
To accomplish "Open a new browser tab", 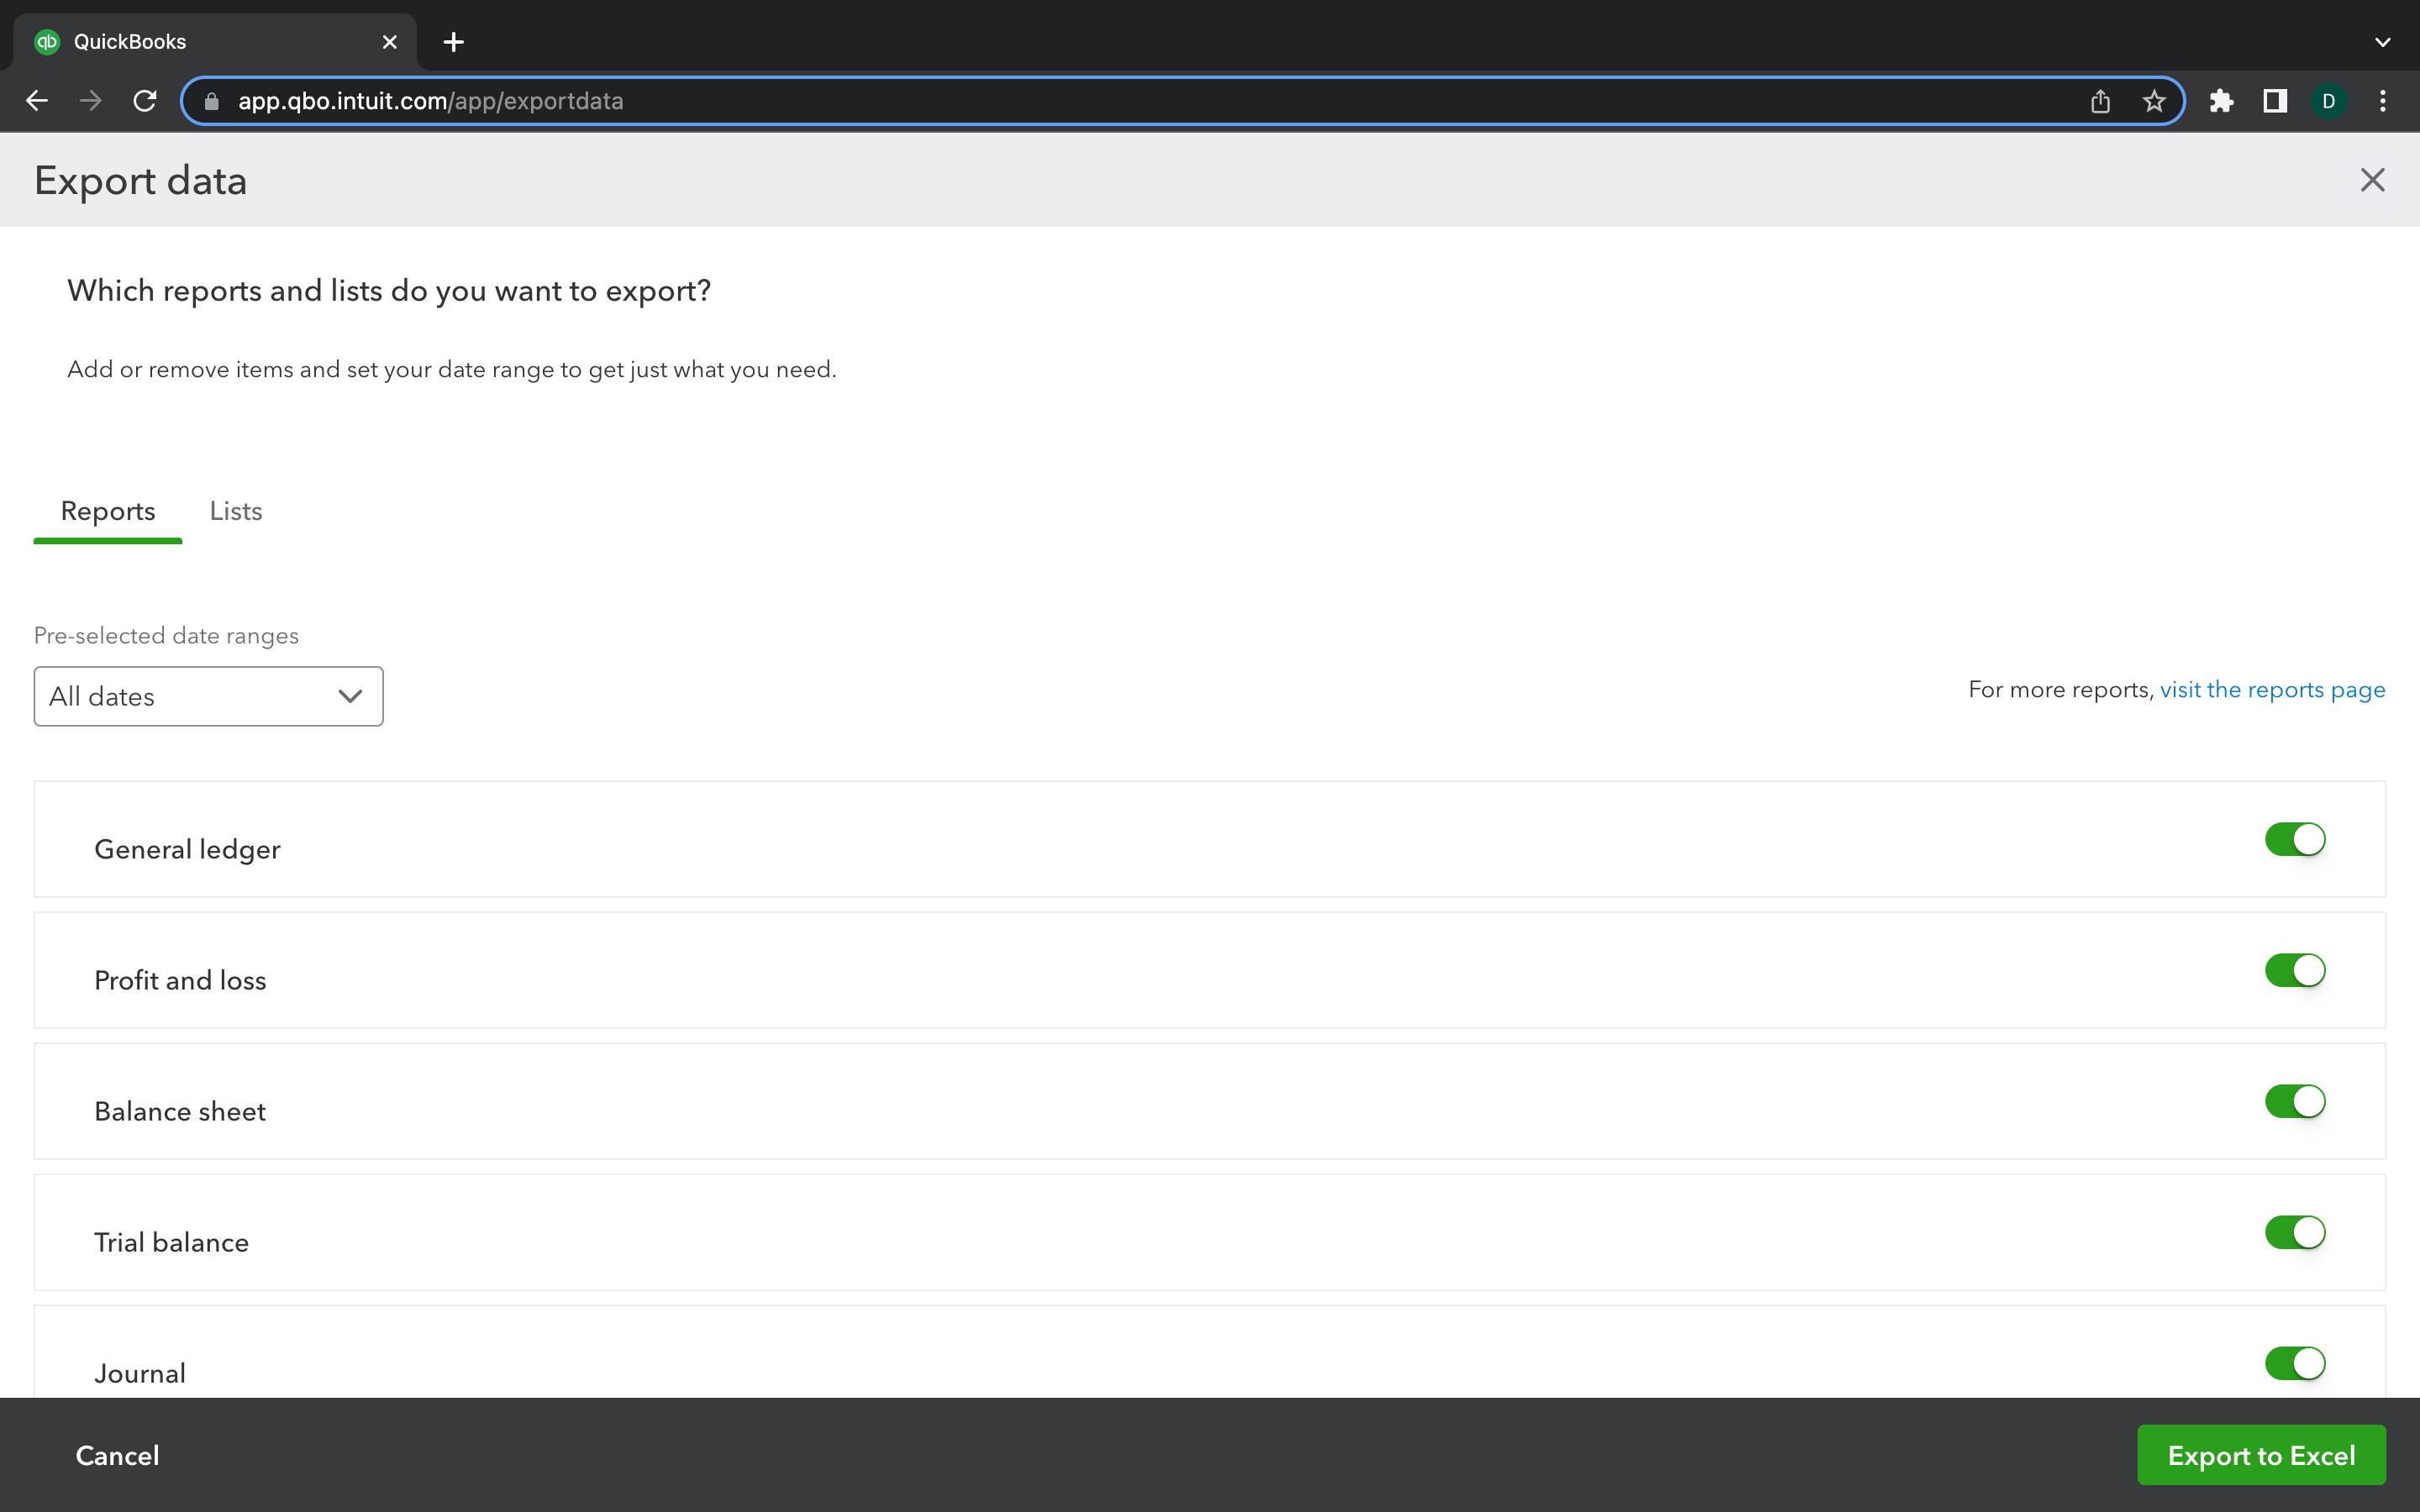I will pos(453,42).
